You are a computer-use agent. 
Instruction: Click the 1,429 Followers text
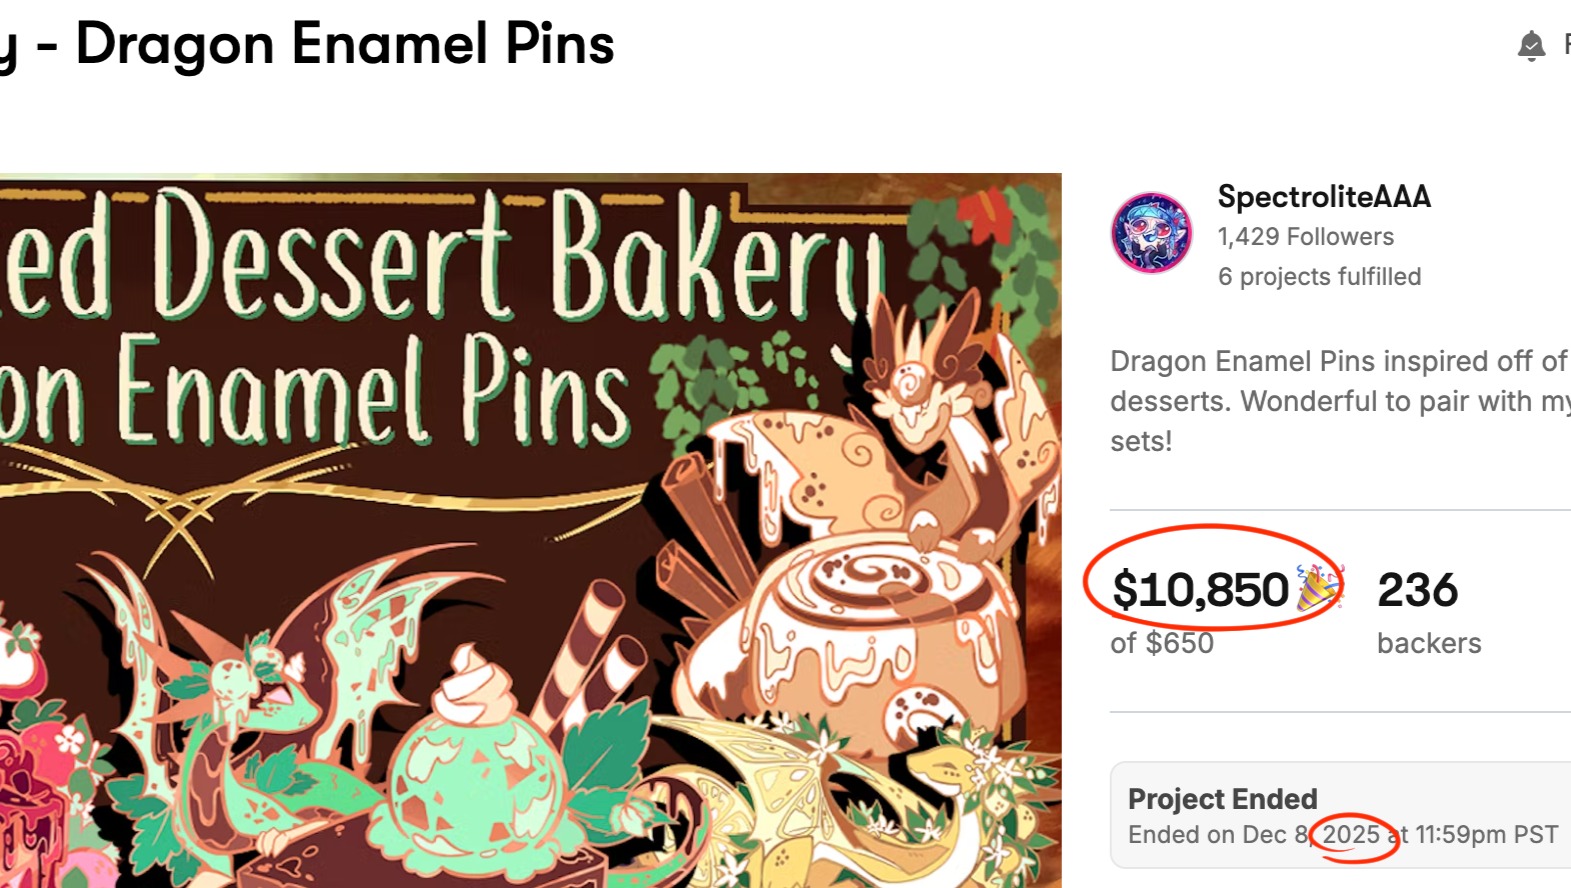[x=1305, y=237]
